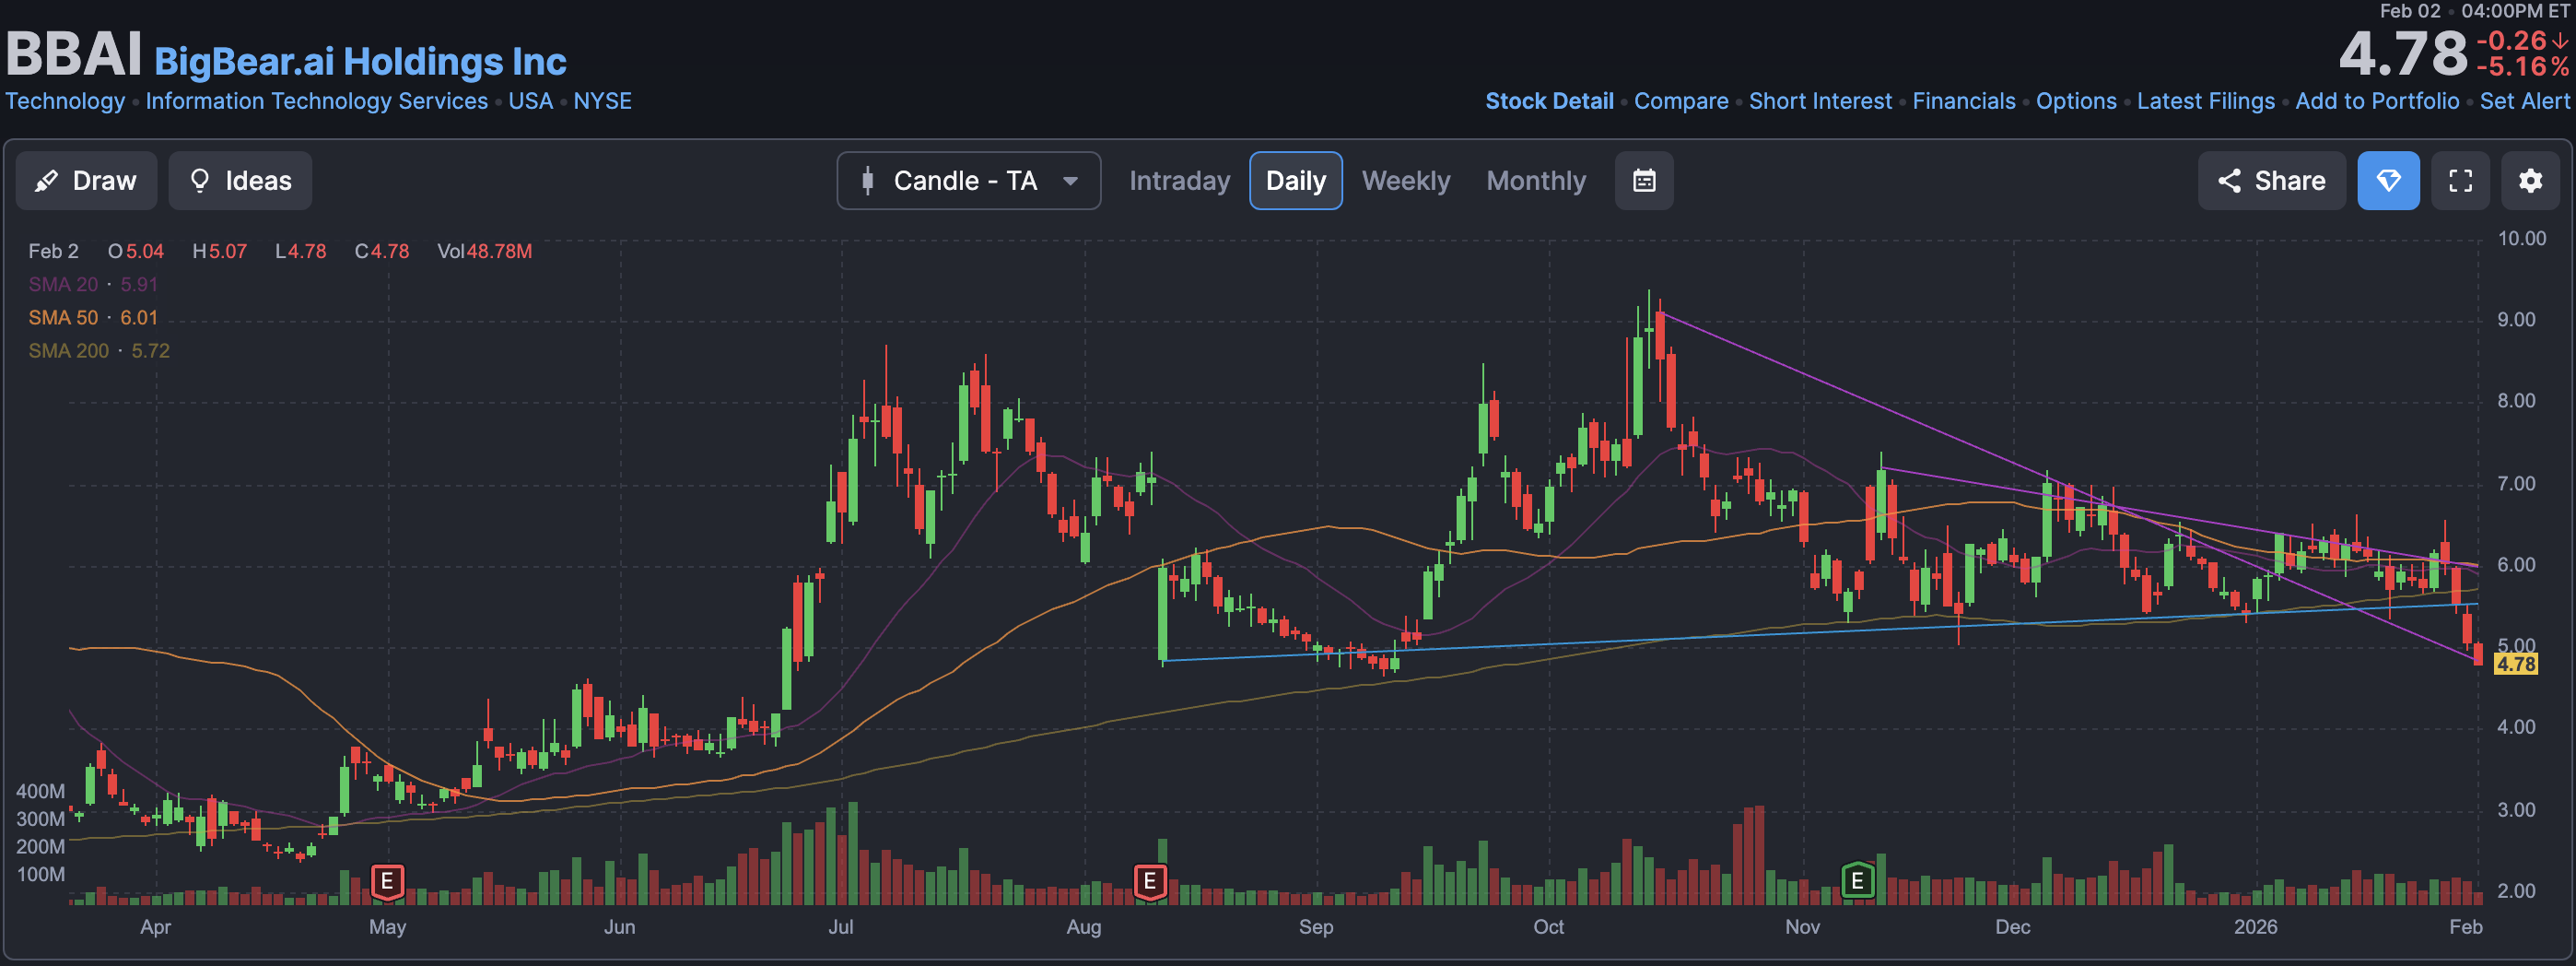This screenshot has width=2576, height=966.
Task: Click Add to Portfolio link
Action: tap(2377, 101)
